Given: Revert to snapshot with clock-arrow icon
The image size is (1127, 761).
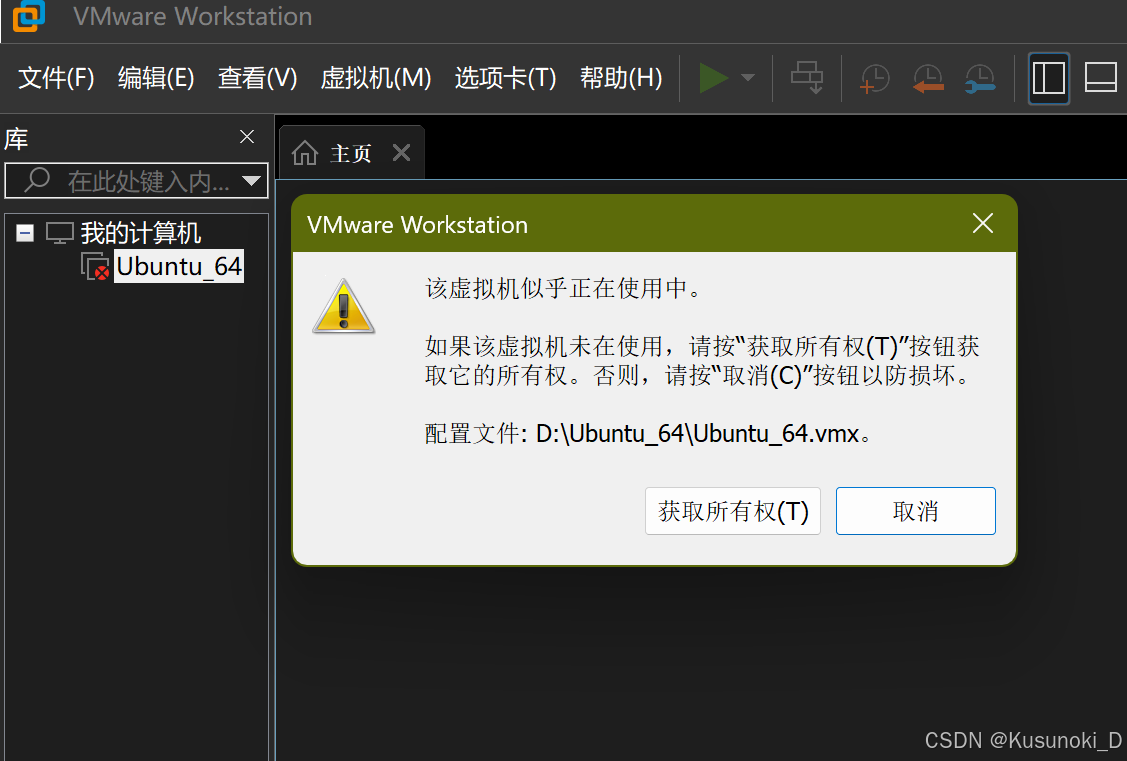Looking at the screenshot, I should point(928,78).
